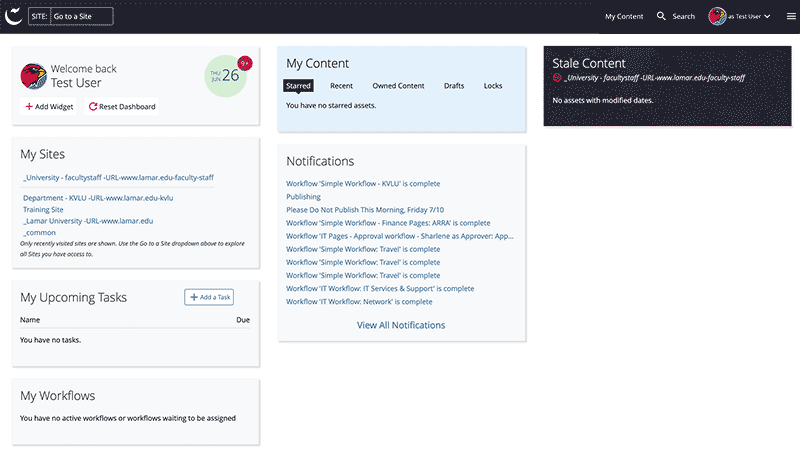Click the Cascade CMS logo icon
The image size is (800, 456).
tap(13, 16)
